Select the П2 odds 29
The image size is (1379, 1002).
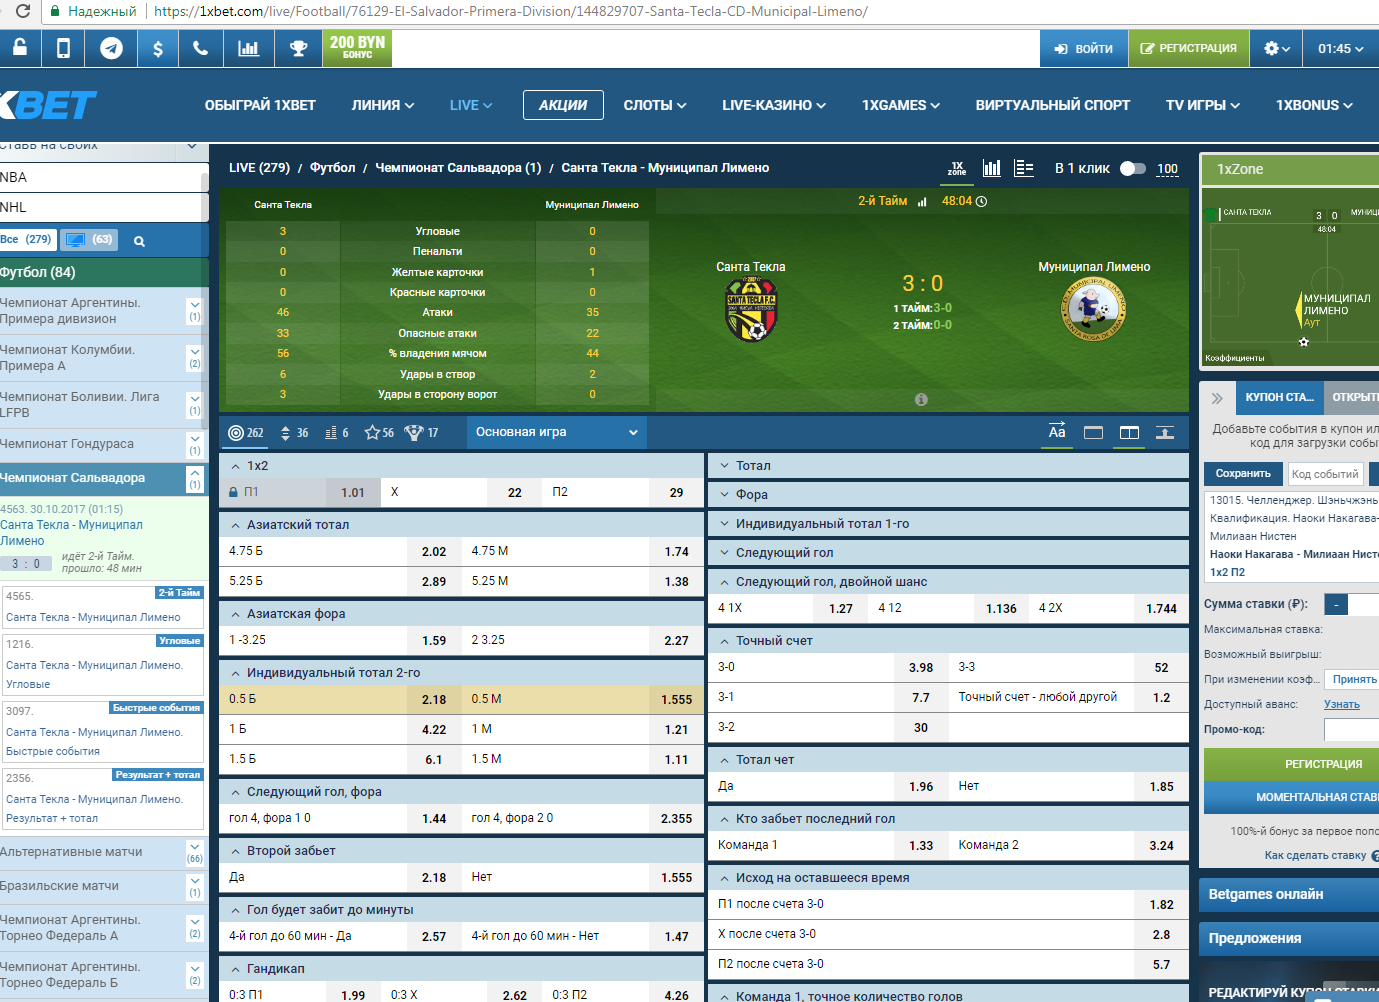pyautogui.click(x=677, y=492)
